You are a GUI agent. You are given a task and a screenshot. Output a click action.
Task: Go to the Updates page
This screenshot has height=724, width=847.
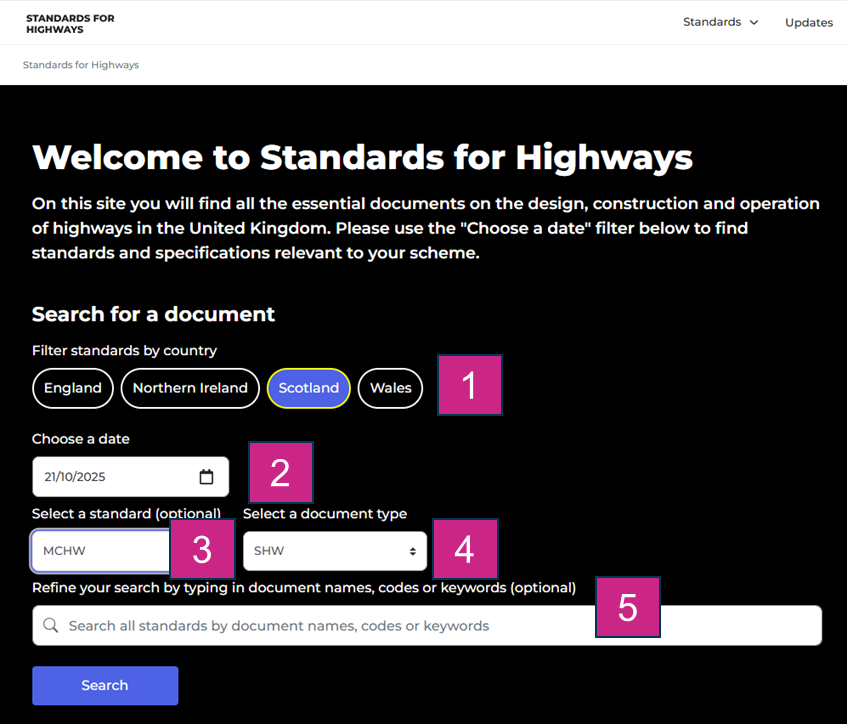pos(808,23)
